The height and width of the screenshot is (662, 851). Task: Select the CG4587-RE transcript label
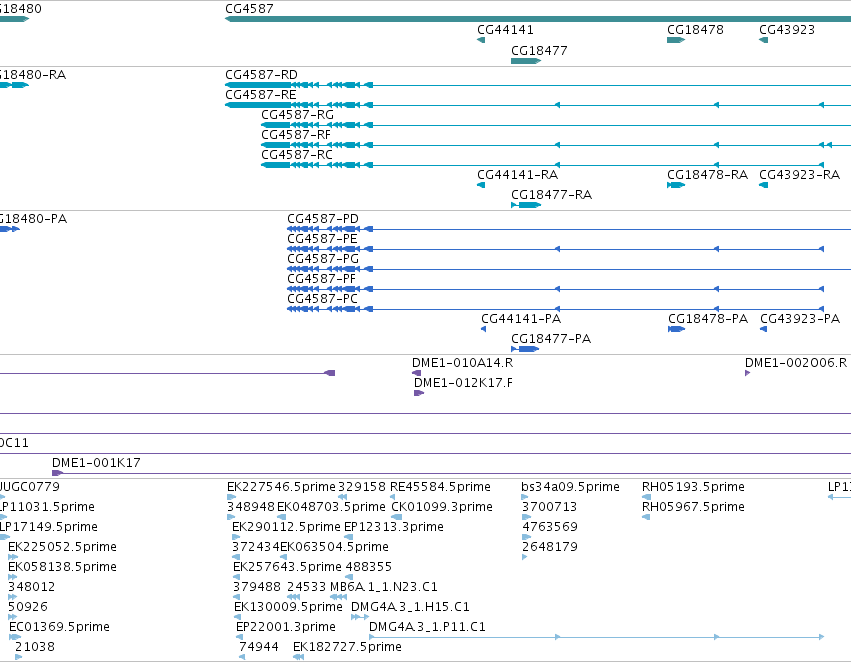[x=261, y=94]
